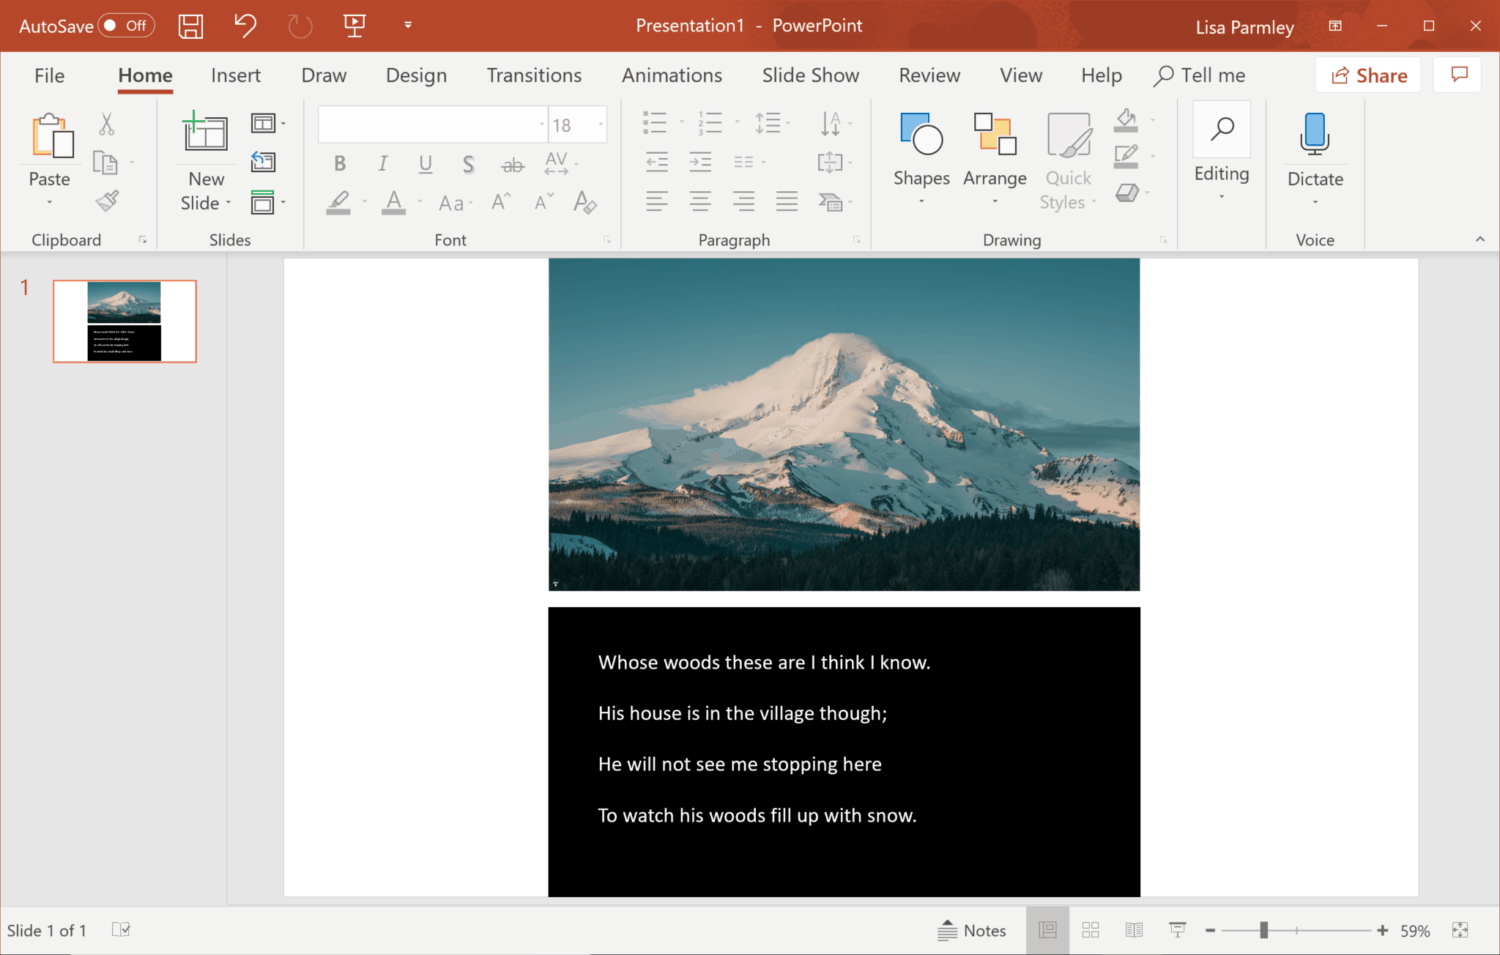Screen dimensions: 1500x955
Task: Open the Transitions tab
Action: (534, 75)
